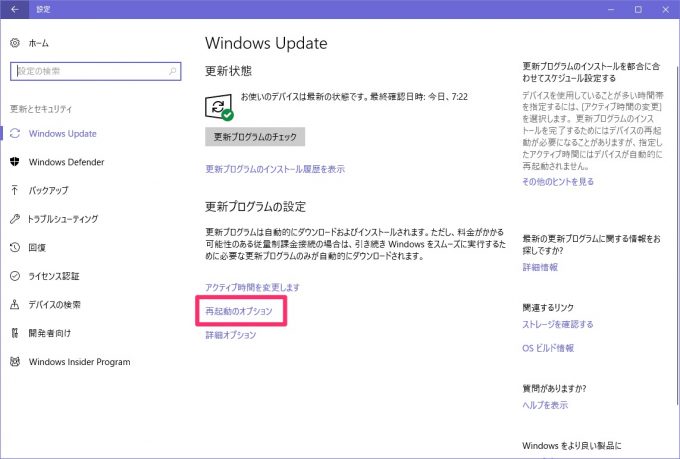Minimize the Settings window
This screenshot has width=680, height=459.
[611, 9]
